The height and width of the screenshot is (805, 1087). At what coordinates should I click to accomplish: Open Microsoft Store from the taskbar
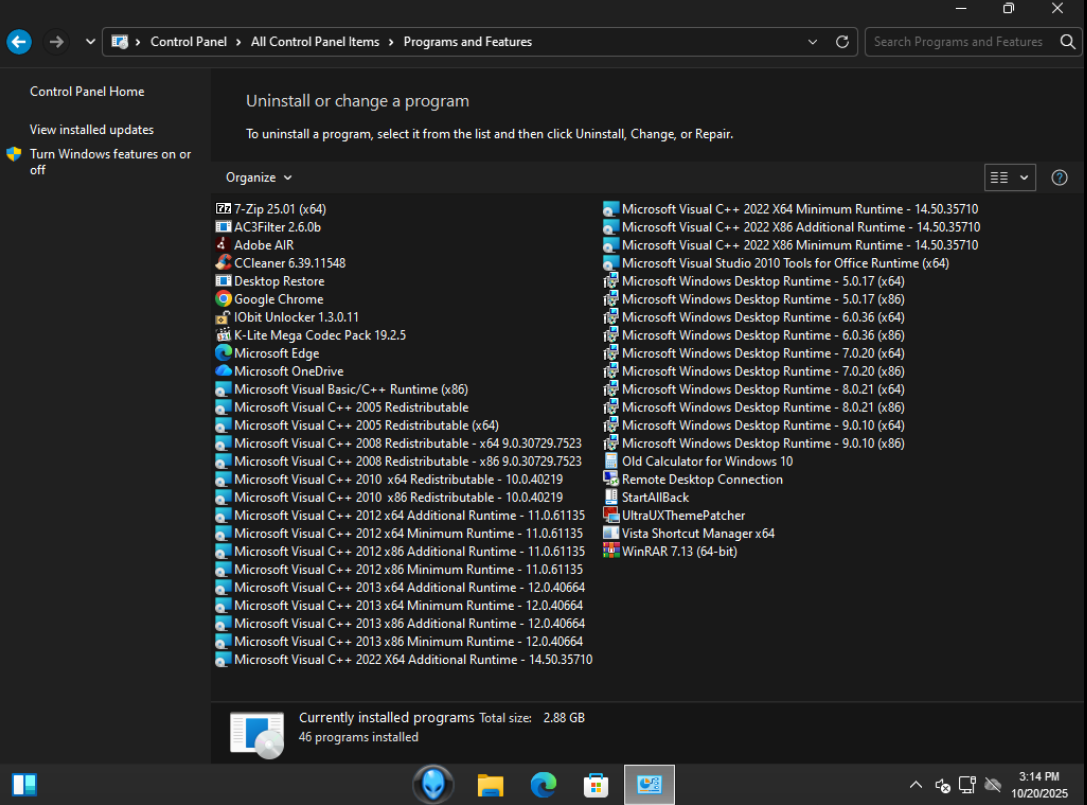click(596, 785)
